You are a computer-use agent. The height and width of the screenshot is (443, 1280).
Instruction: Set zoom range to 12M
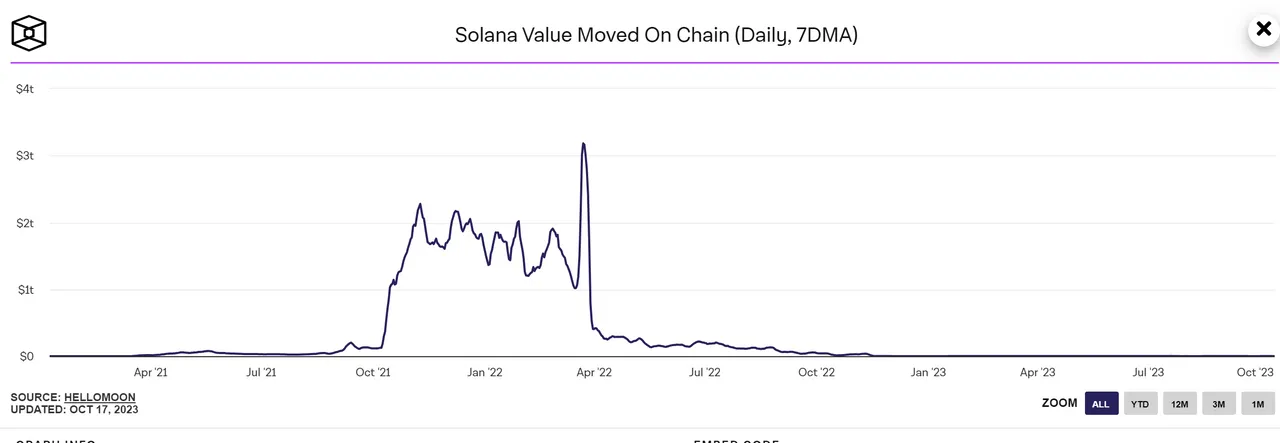pos(1179,404)
